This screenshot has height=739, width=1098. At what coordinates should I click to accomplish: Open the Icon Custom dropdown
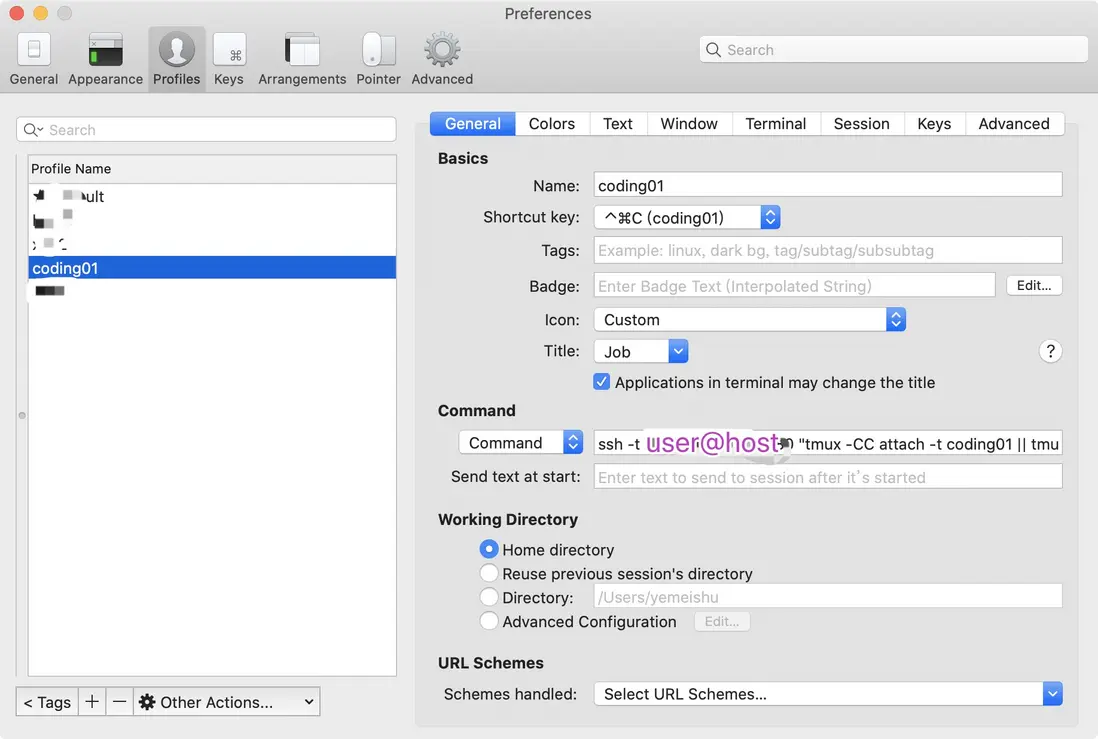[x=749, y=319]
